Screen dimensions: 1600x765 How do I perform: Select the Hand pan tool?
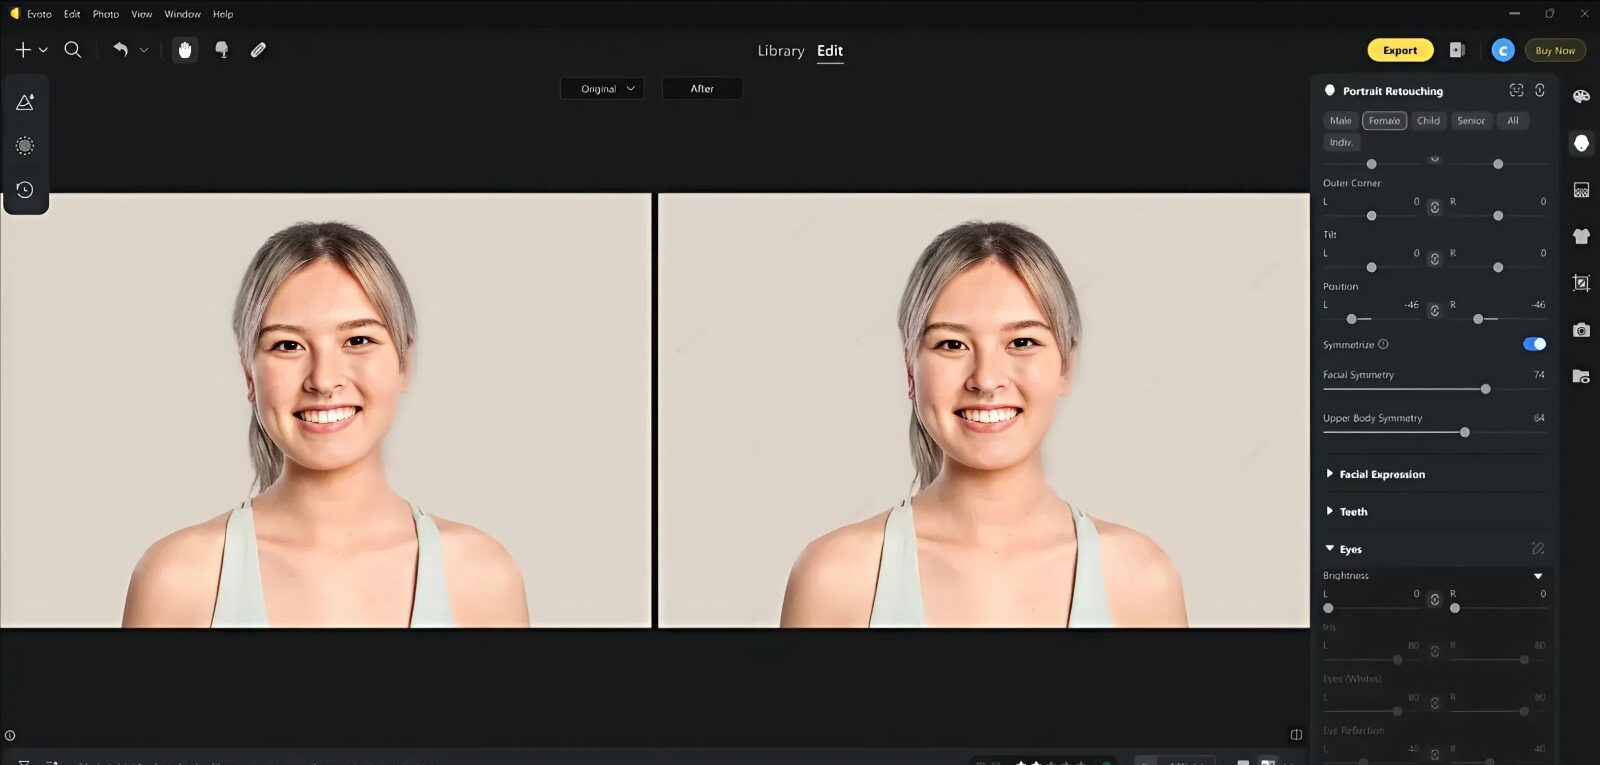184,50
